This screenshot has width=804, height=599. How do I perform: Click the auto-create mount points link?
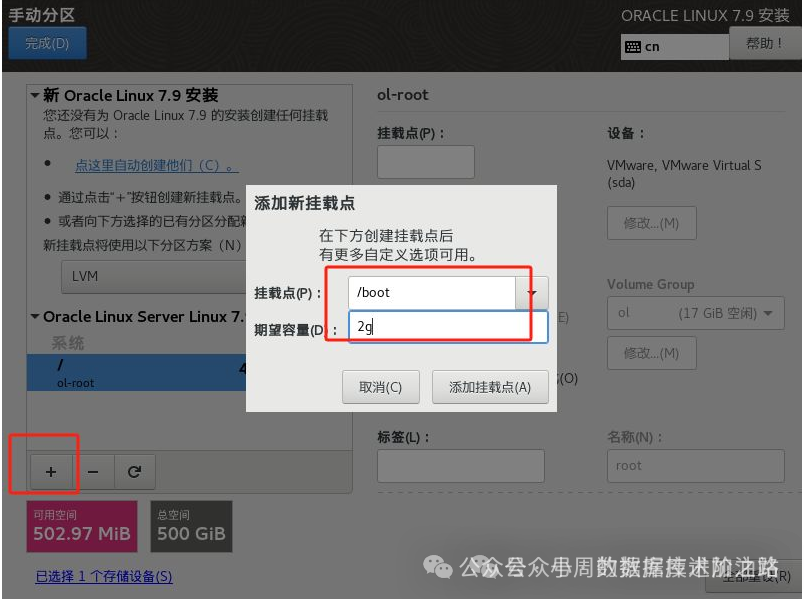[x=156, y=166]
